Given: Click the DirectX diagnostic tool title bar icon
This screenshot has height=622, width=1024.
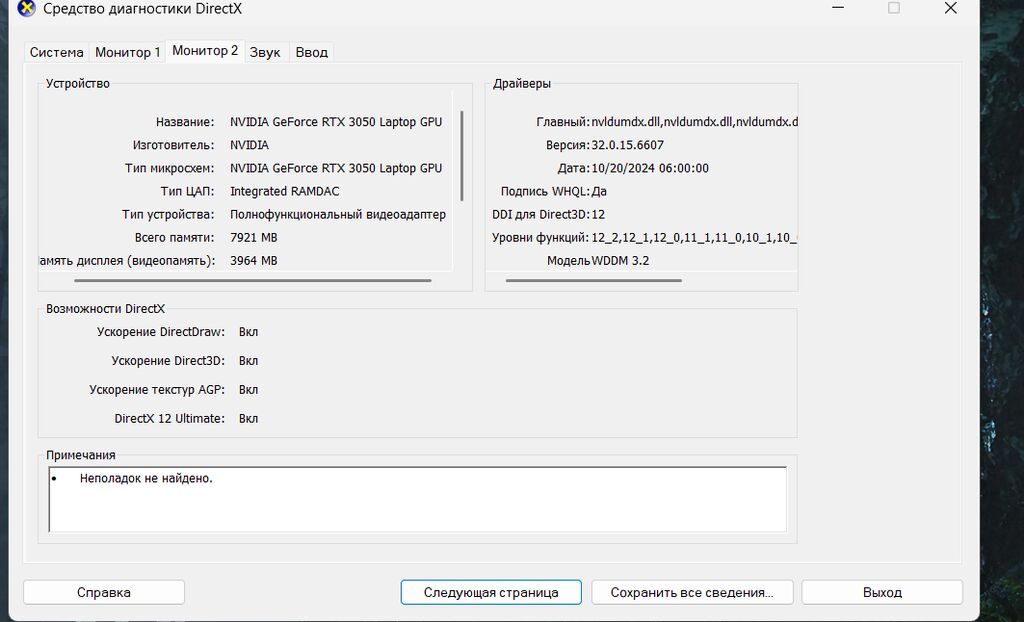Looking at the screenshot, I should click(x=26, y=8).
